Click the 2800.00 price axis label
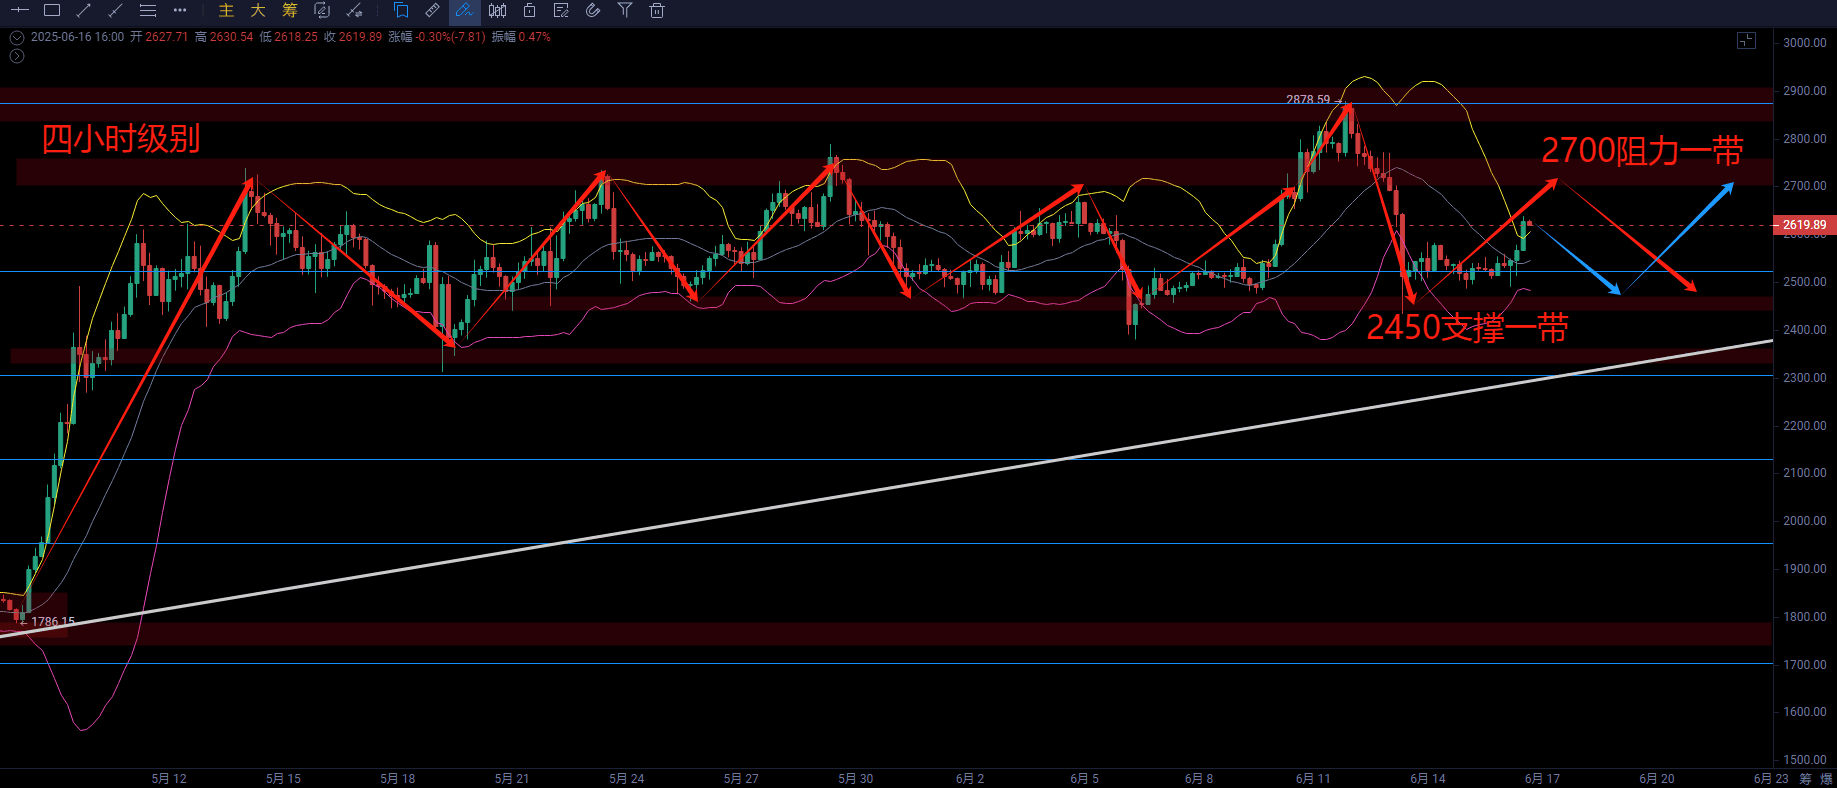The height and width of the screenshot is (788, 1837). pyautogui.click(x=1805, y=139)
